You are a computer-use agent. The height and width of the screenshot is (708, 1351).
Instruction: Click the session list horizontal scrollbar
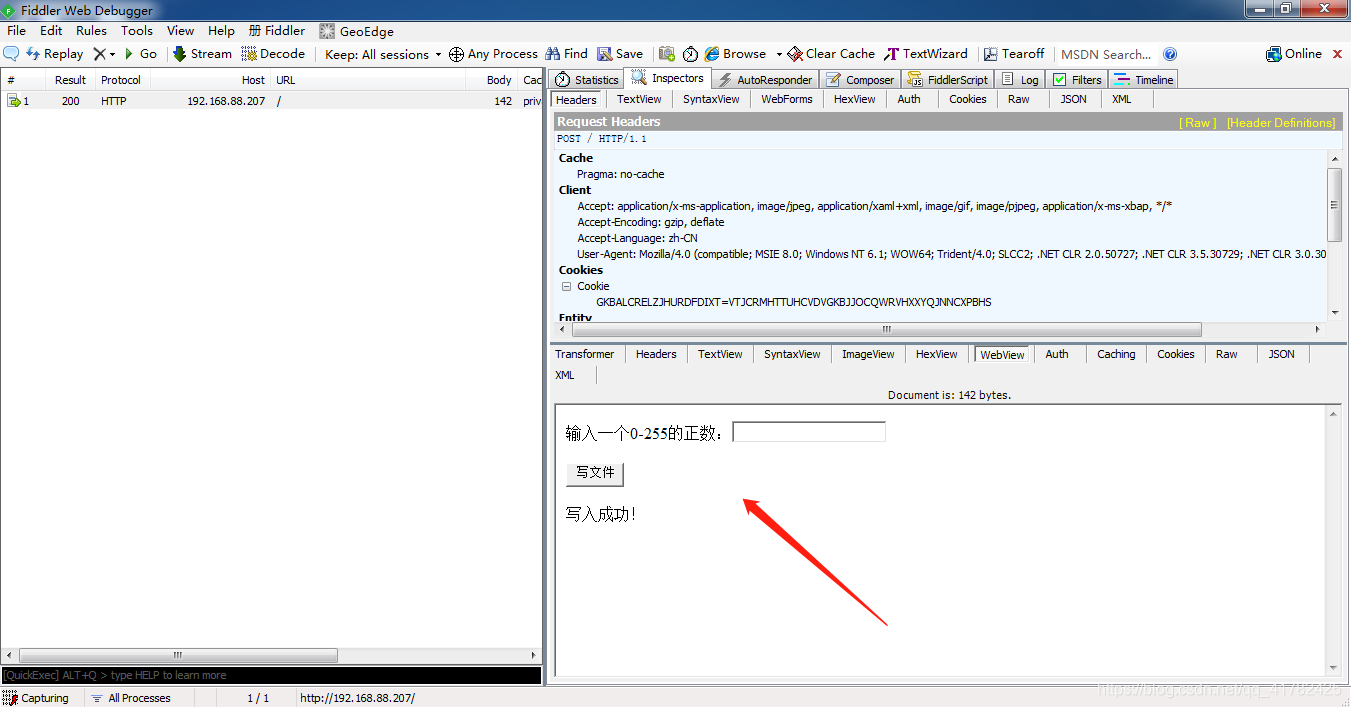point(178,656)
